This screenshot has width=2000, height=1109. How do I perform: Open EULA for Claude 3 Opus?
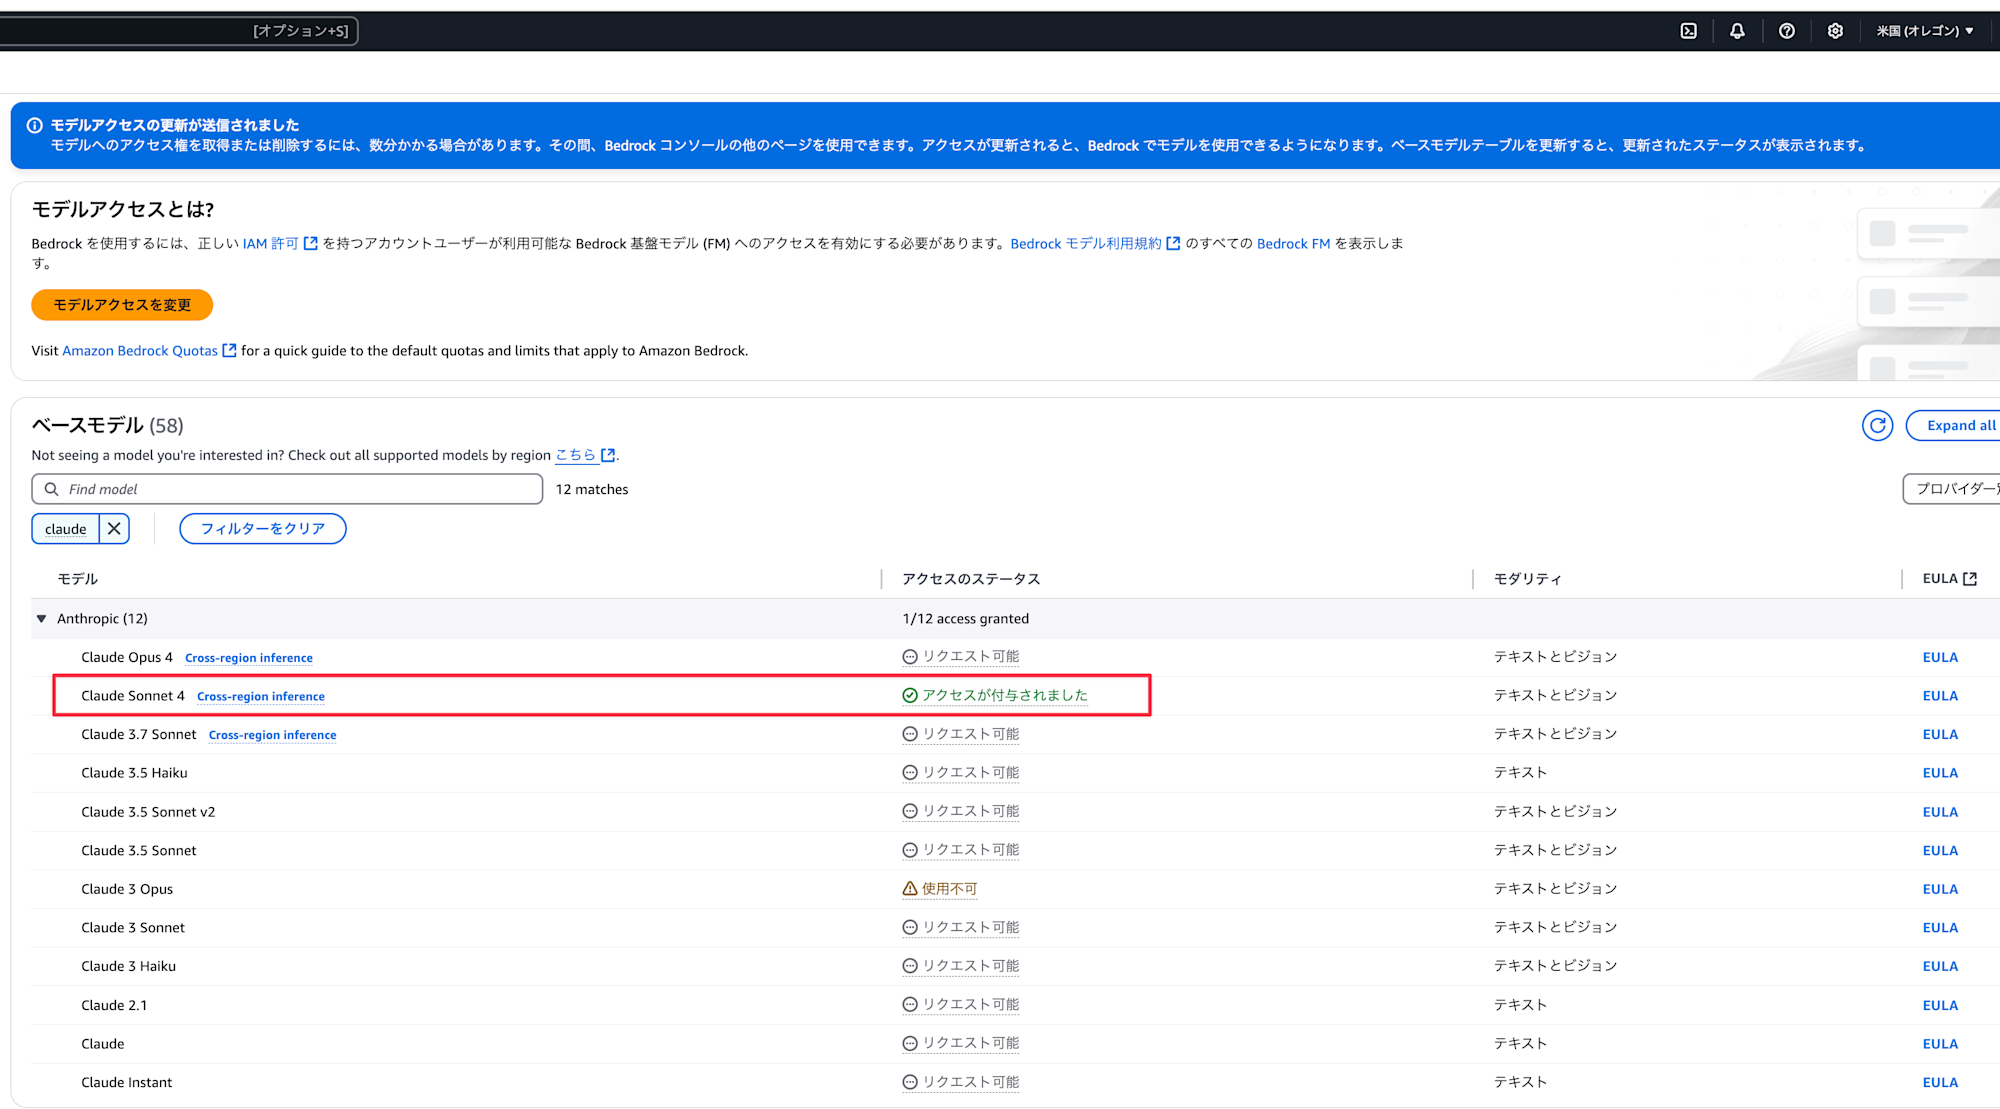[1940, 889]
